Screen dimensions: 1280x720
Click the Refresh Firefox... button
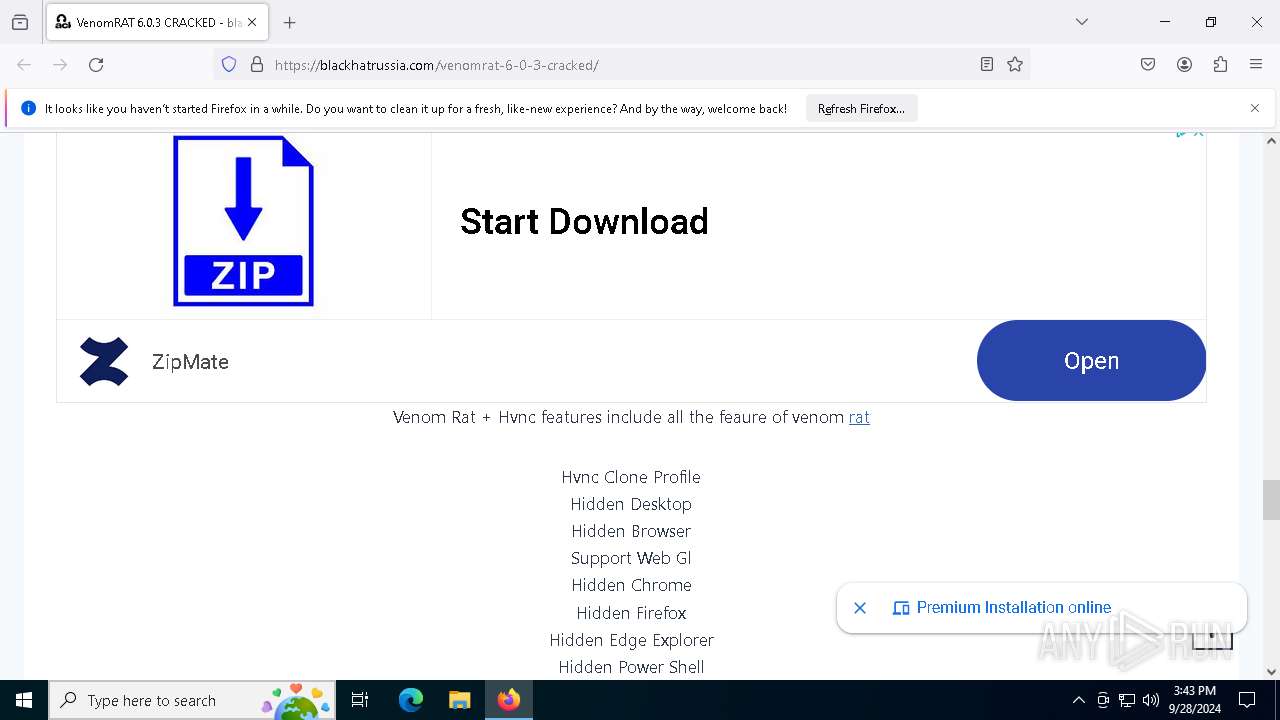click(861, 109)
